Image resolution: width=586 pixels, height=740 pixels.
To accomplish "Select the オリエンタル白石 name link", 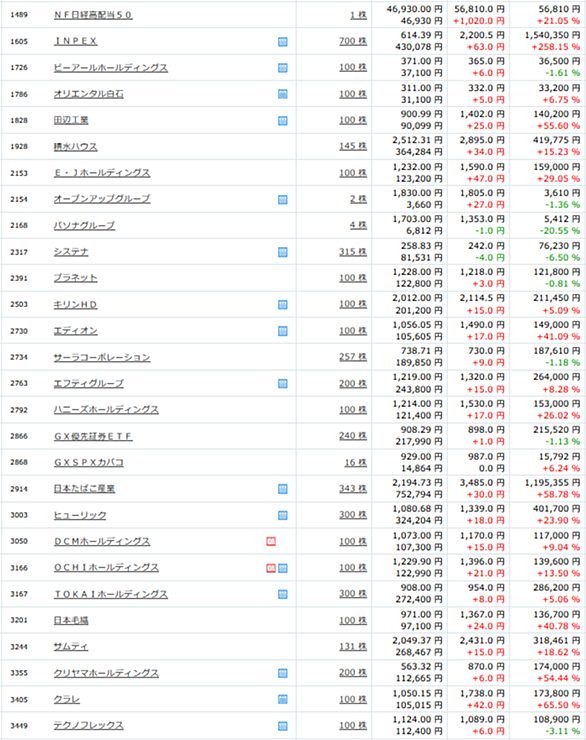I will point(88,94).
